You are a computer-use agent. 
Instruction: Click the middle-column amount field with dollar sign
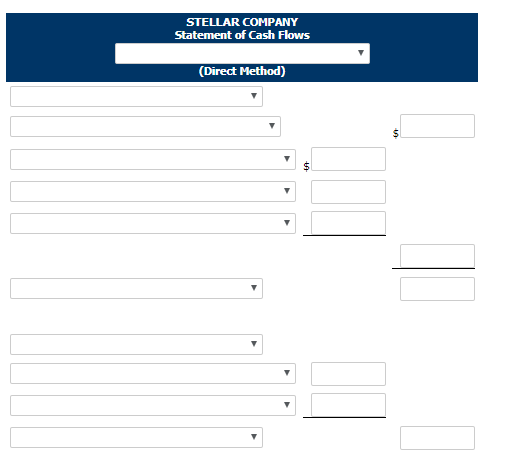tap(348, 159)
